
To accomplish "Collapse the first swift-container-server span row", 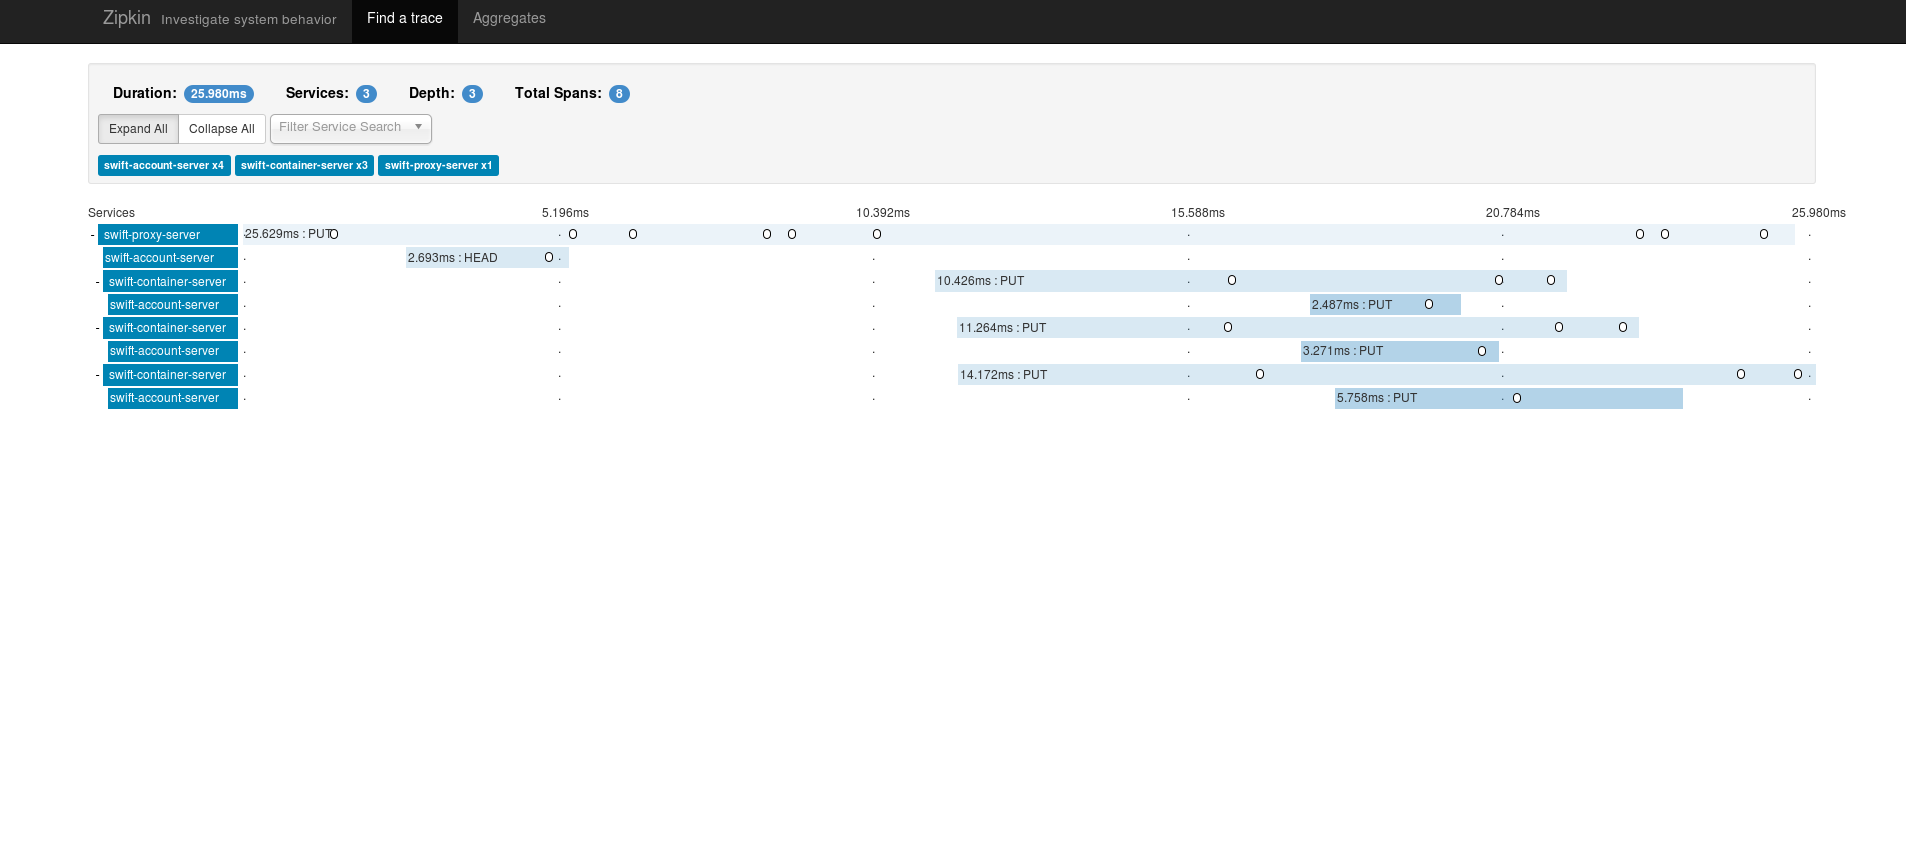I will [98, 282].
